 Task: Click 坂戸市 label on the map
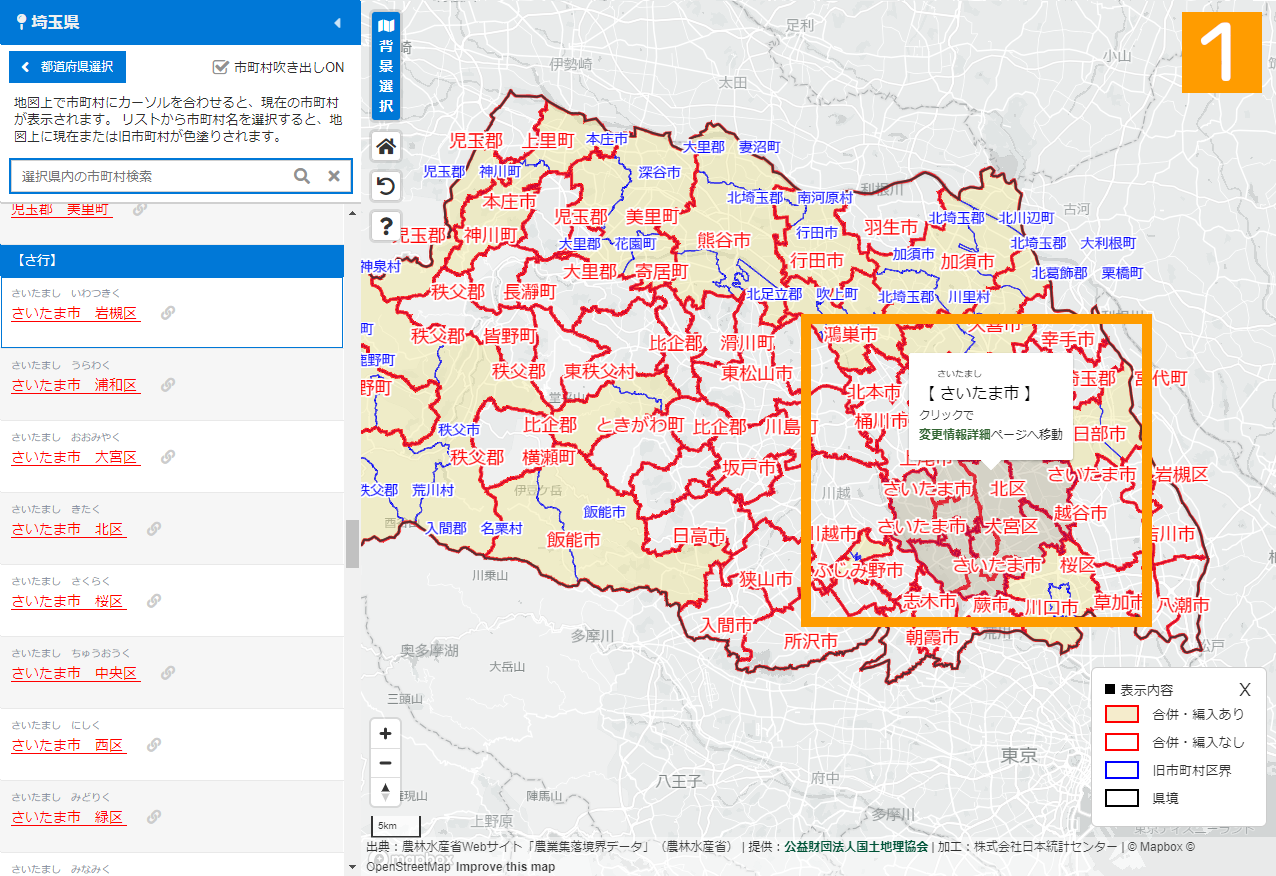[x=749, y=467]
